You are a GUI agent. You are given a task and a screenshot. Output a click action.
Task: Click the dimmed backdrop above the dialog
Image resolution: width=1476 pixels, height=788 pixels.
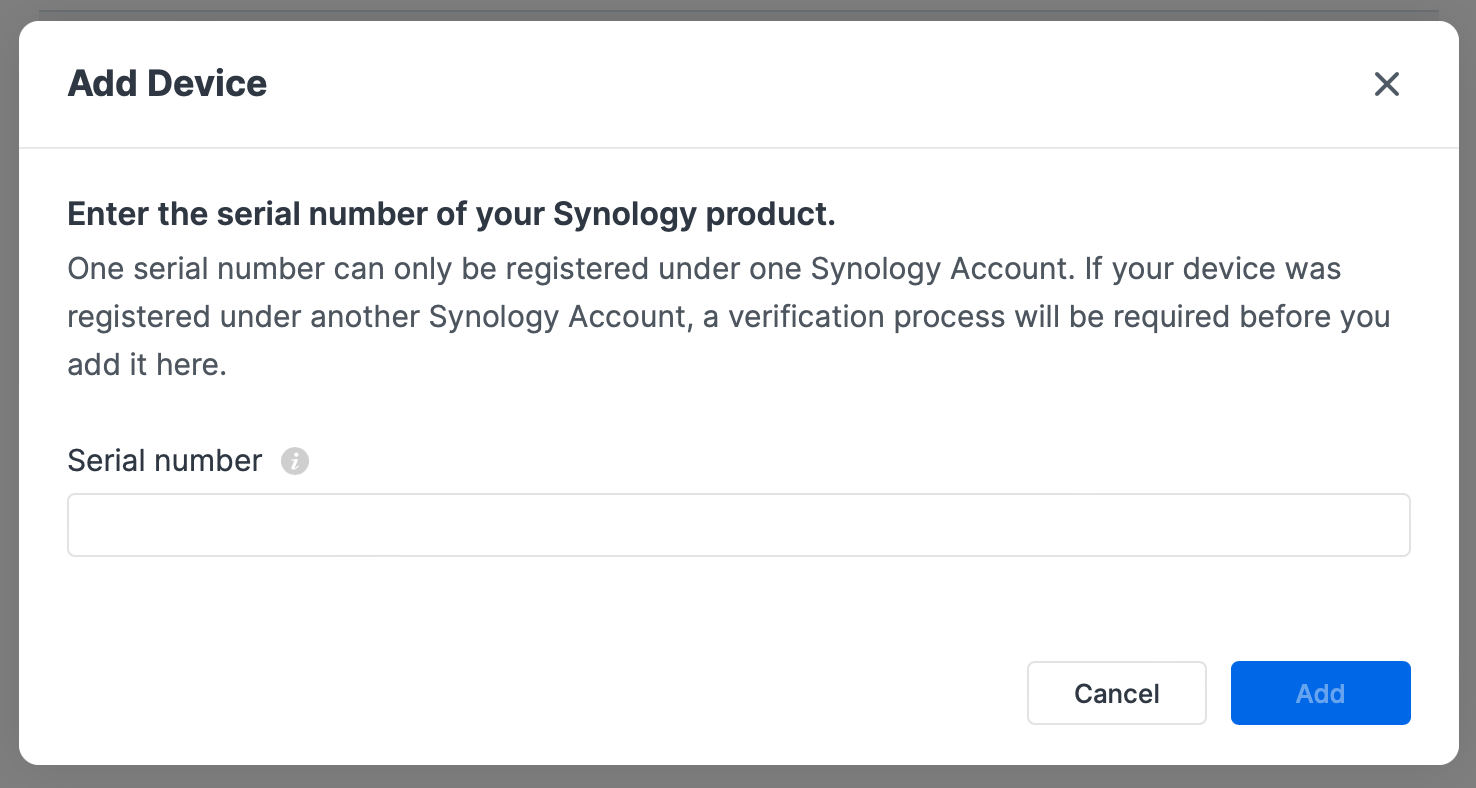coord(738,9)
